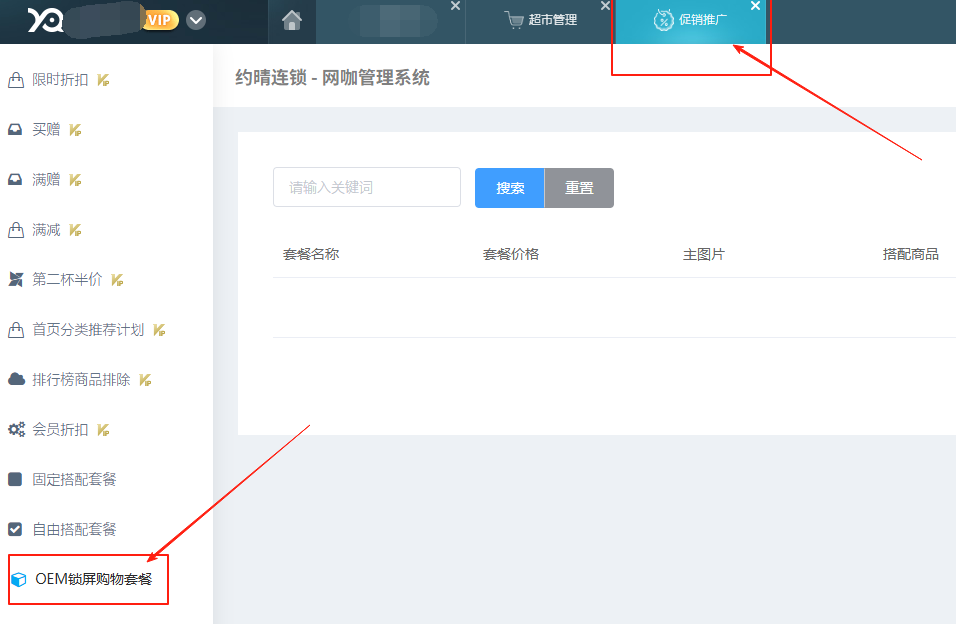The image size is (956, 624).
Task: Open 会员折扣 in the sidebar
Action: tap(60, 429)
